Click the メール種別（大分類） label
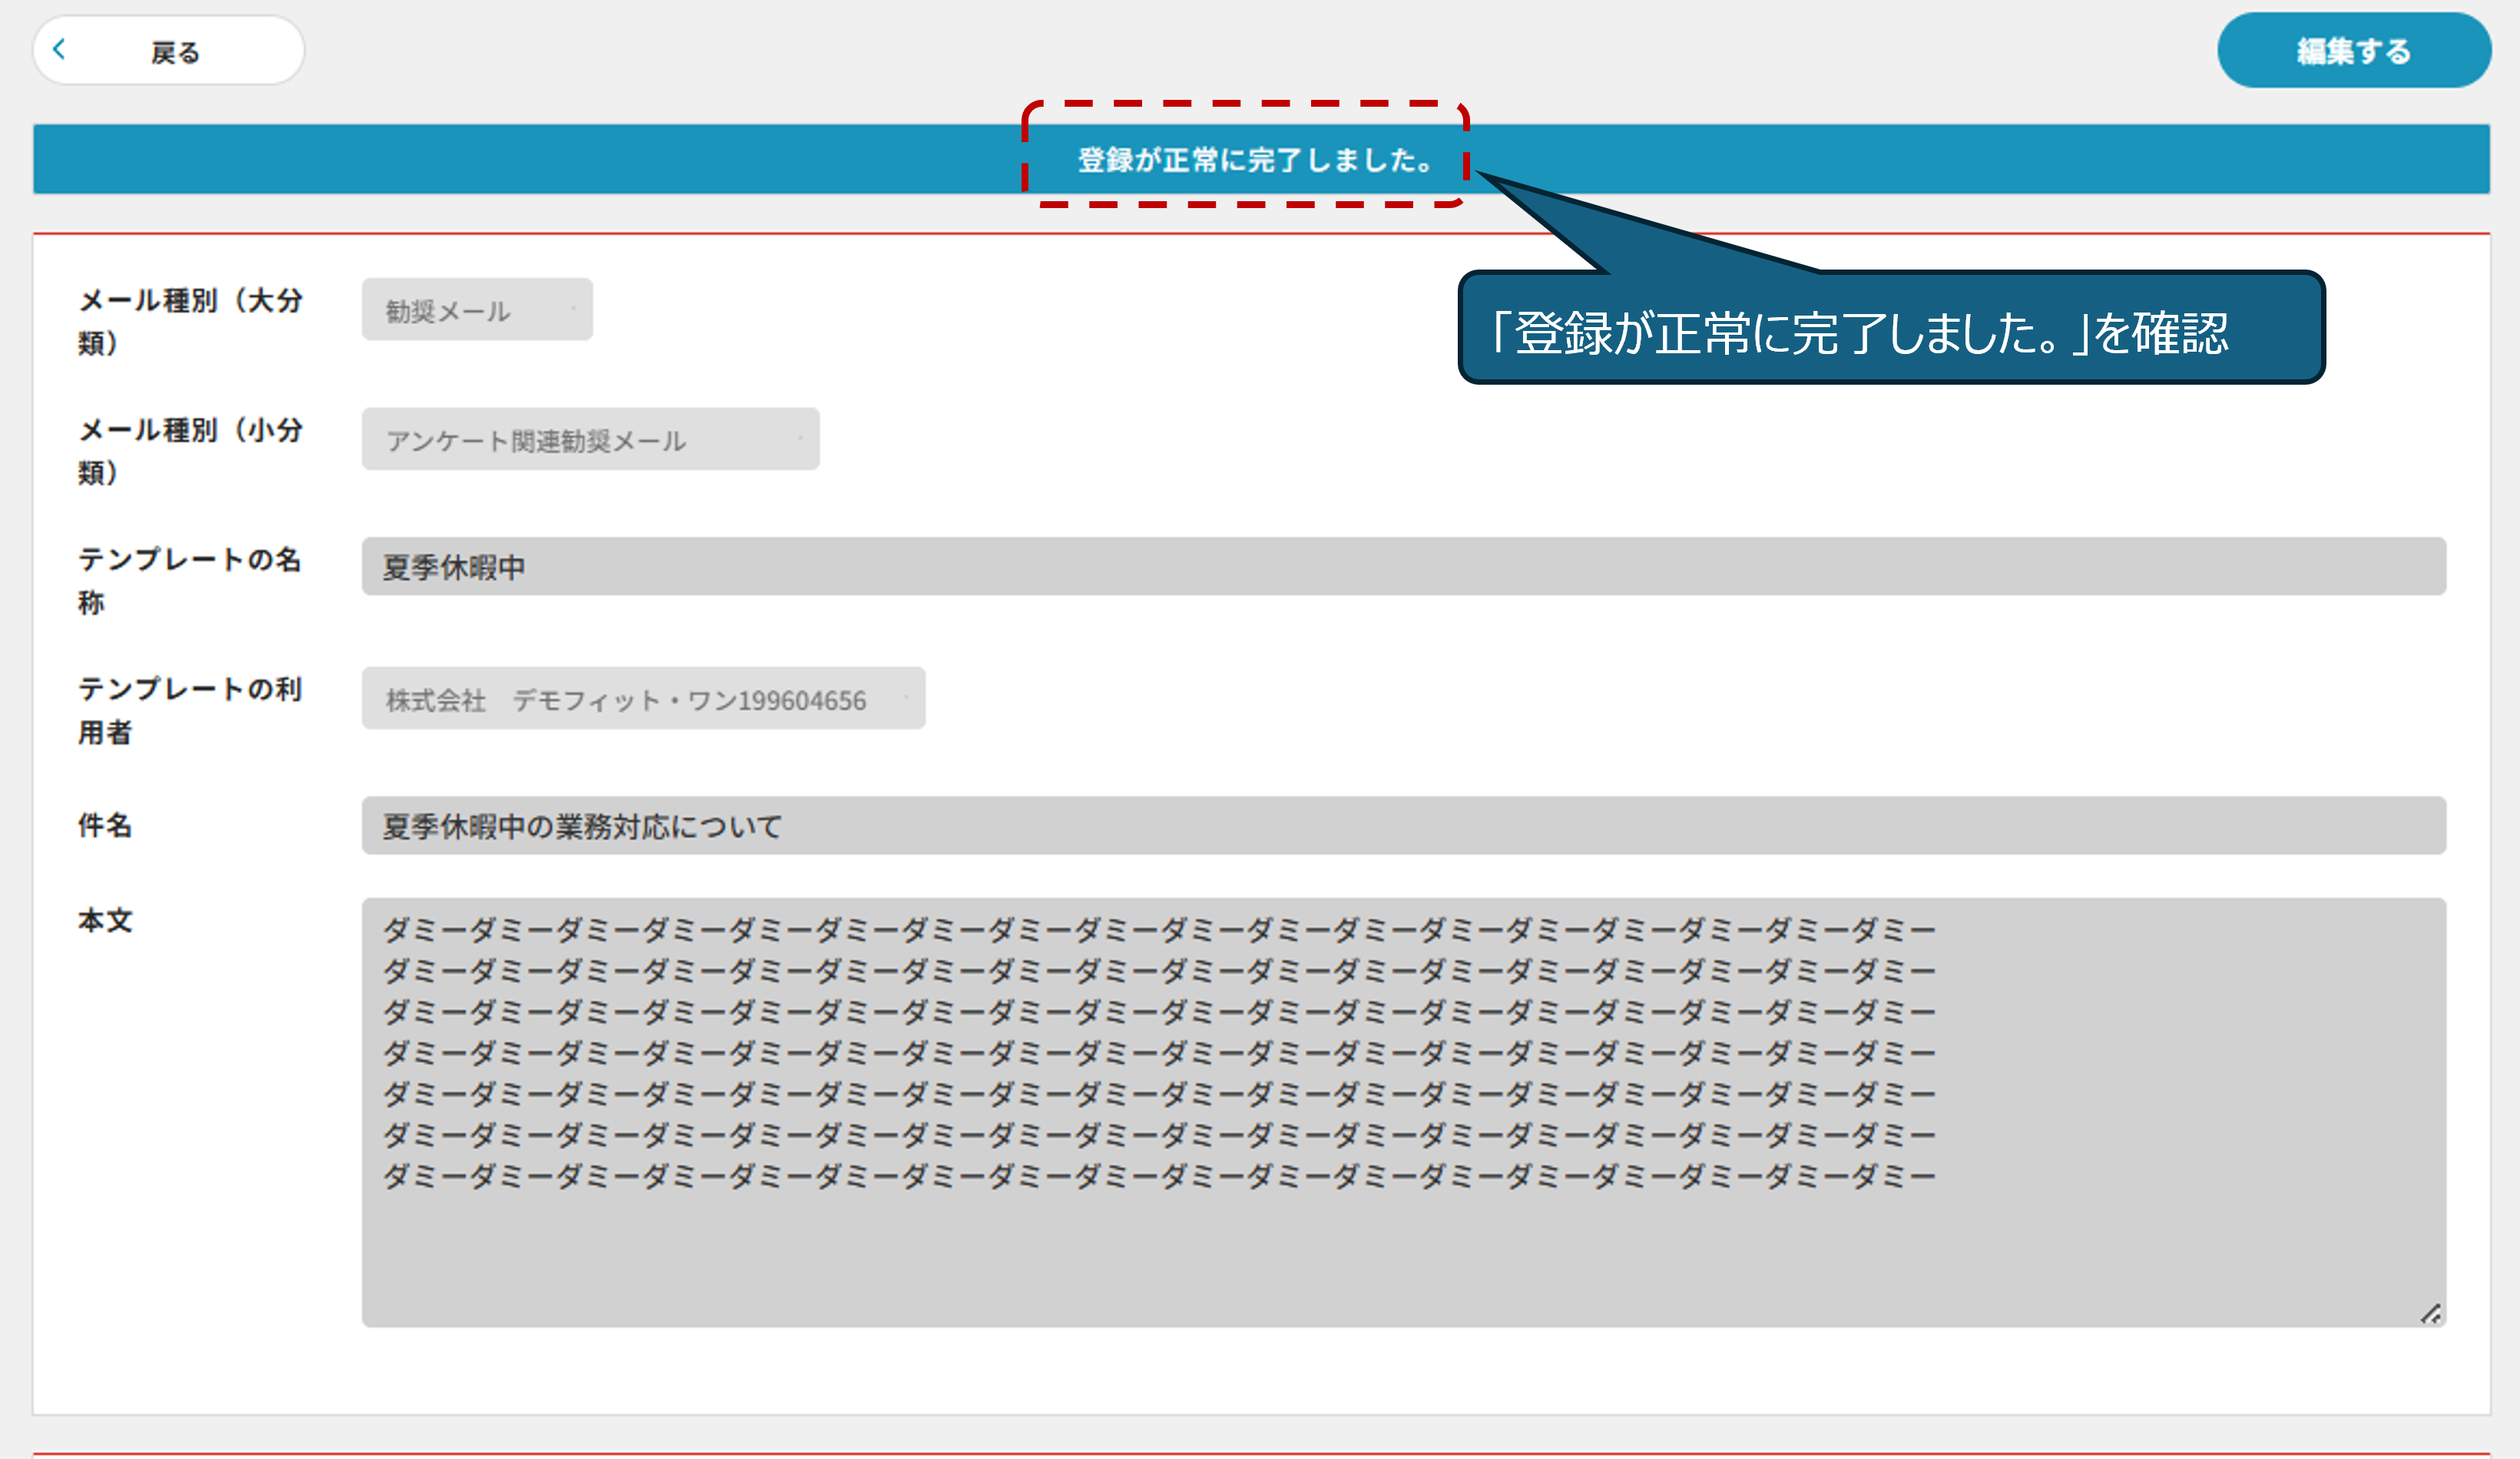 coord(190,321)
